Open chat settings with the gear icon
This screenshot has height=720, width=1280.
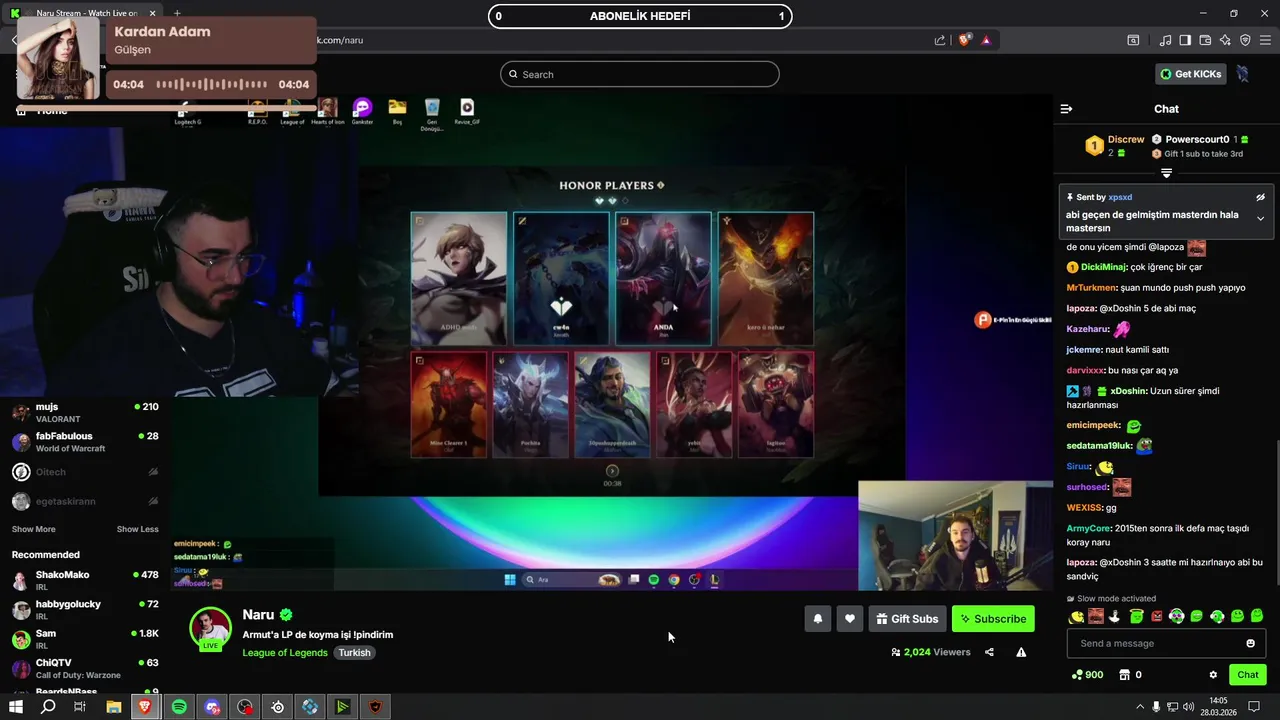pyautogui.click(x=1213, y=675)
